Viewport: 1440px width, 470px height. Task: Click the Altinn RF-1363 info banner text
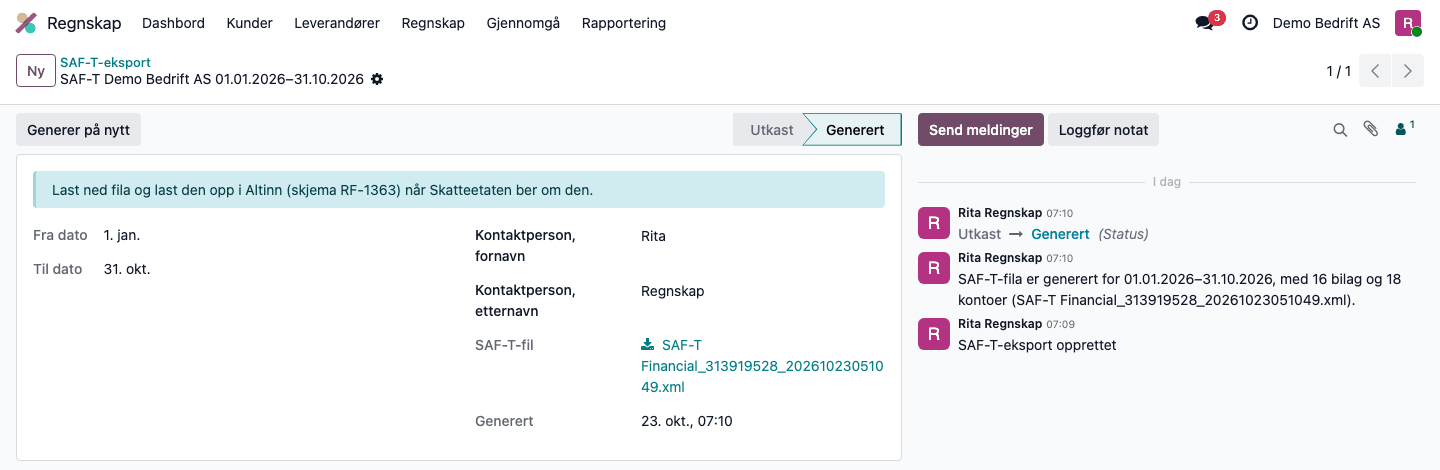(x=322, y=189)
